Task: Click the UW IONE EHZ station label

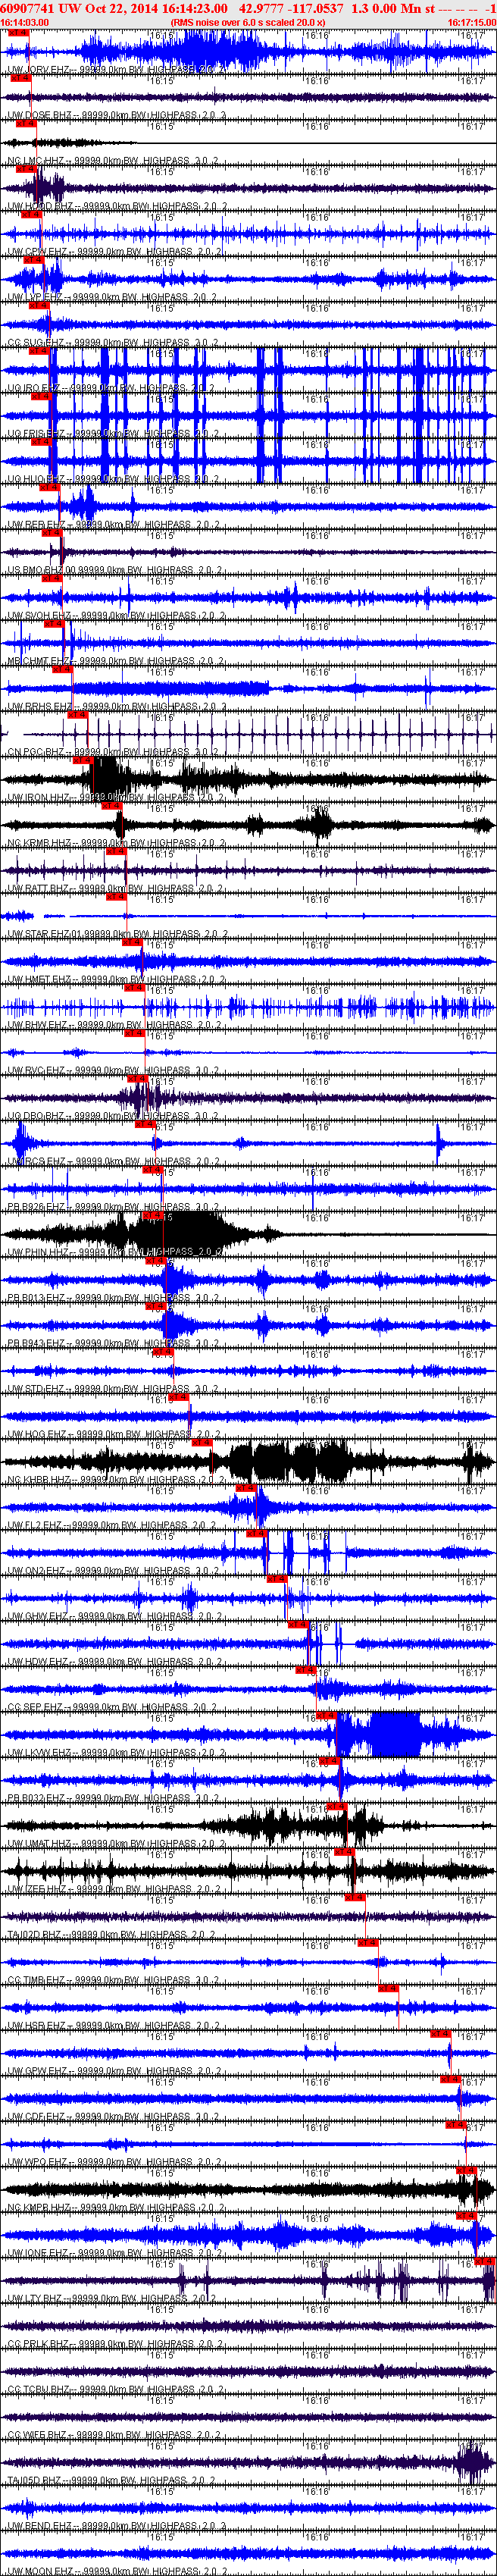Action: (116, 2252)
